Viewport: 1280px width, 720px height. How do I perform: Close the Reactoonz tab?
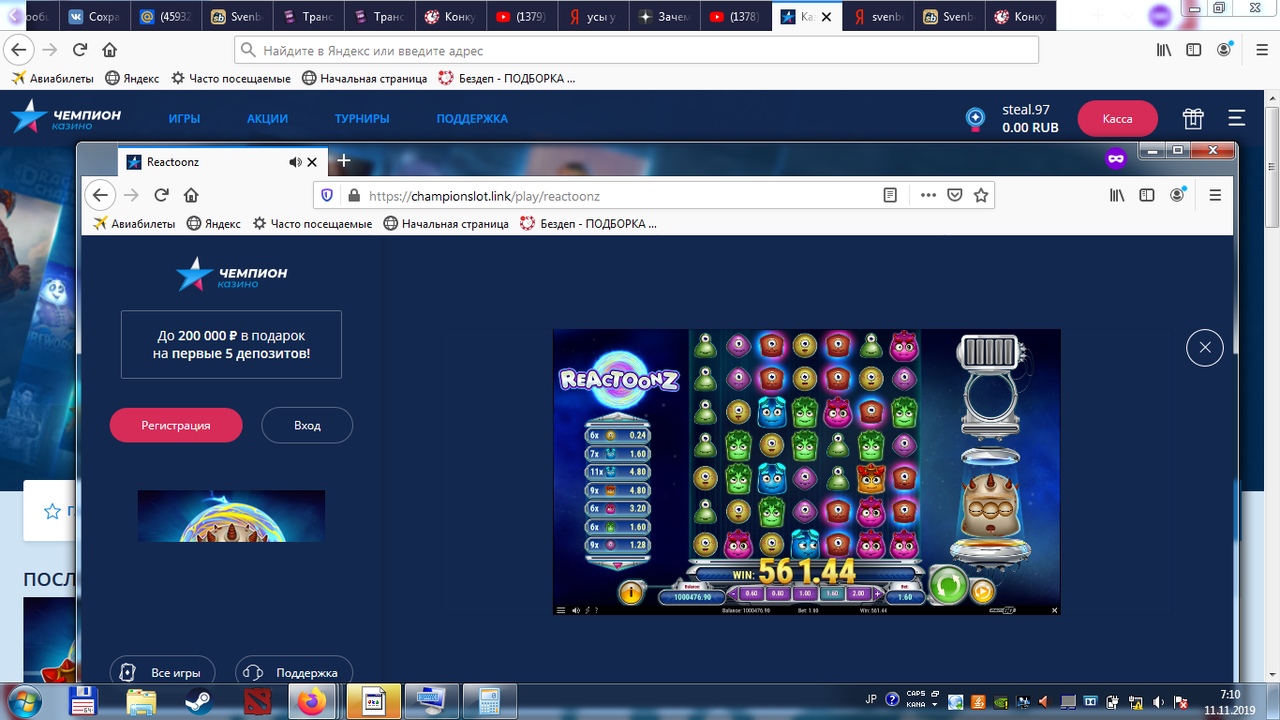point(312,161)
